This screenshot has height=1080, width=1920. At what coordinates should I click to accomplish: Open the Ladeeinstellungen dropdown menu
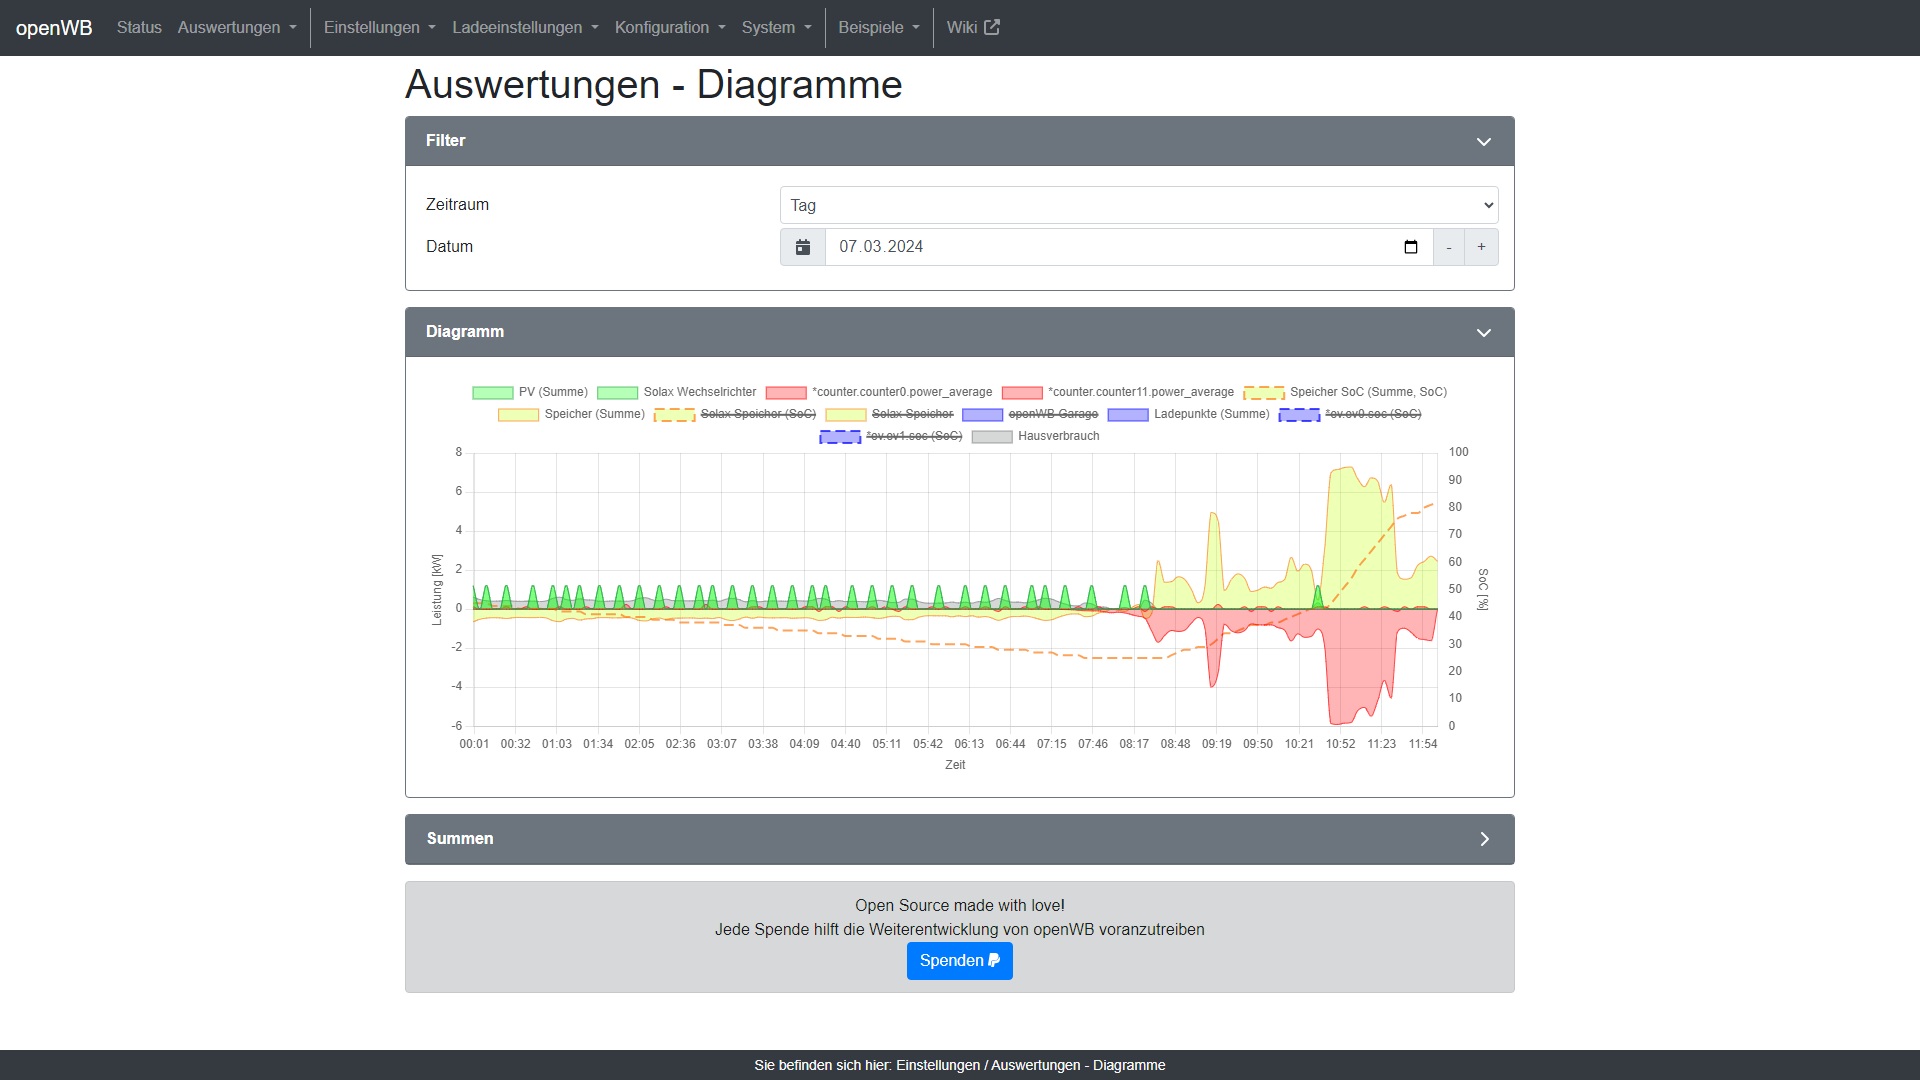tap(525, 27)
